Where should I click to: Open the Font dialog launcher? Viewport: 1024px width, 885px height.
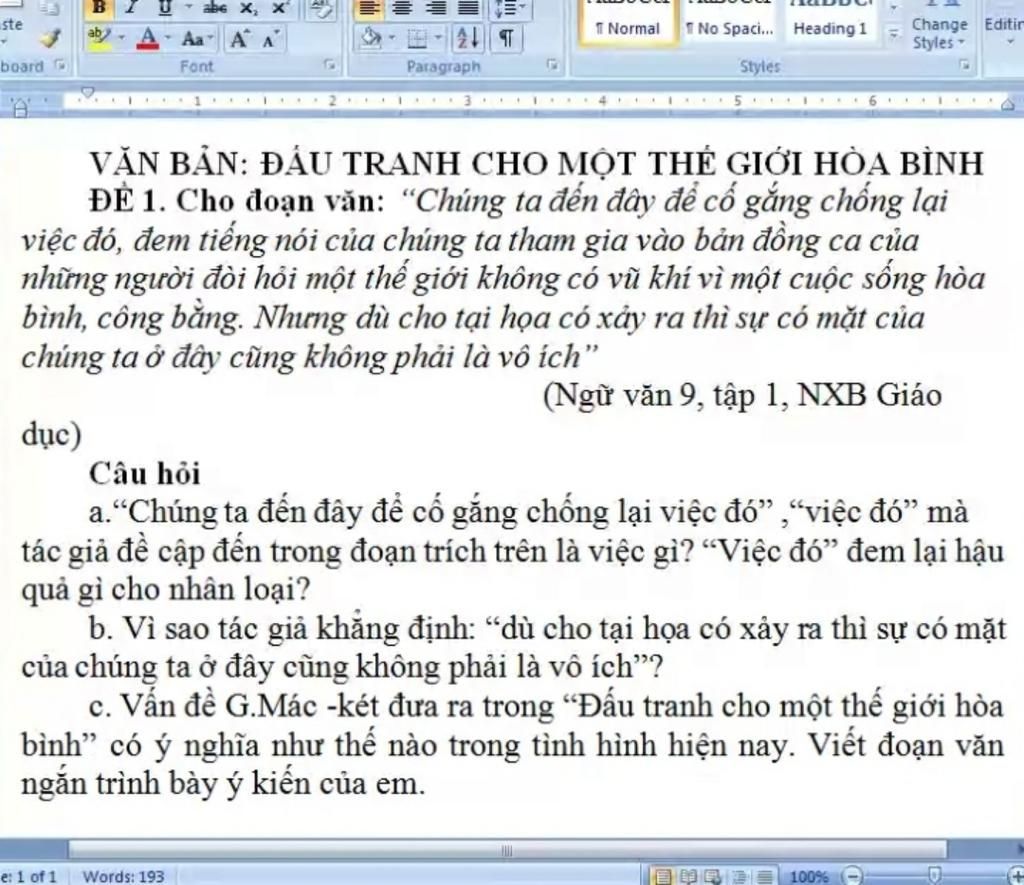point(331,66)
